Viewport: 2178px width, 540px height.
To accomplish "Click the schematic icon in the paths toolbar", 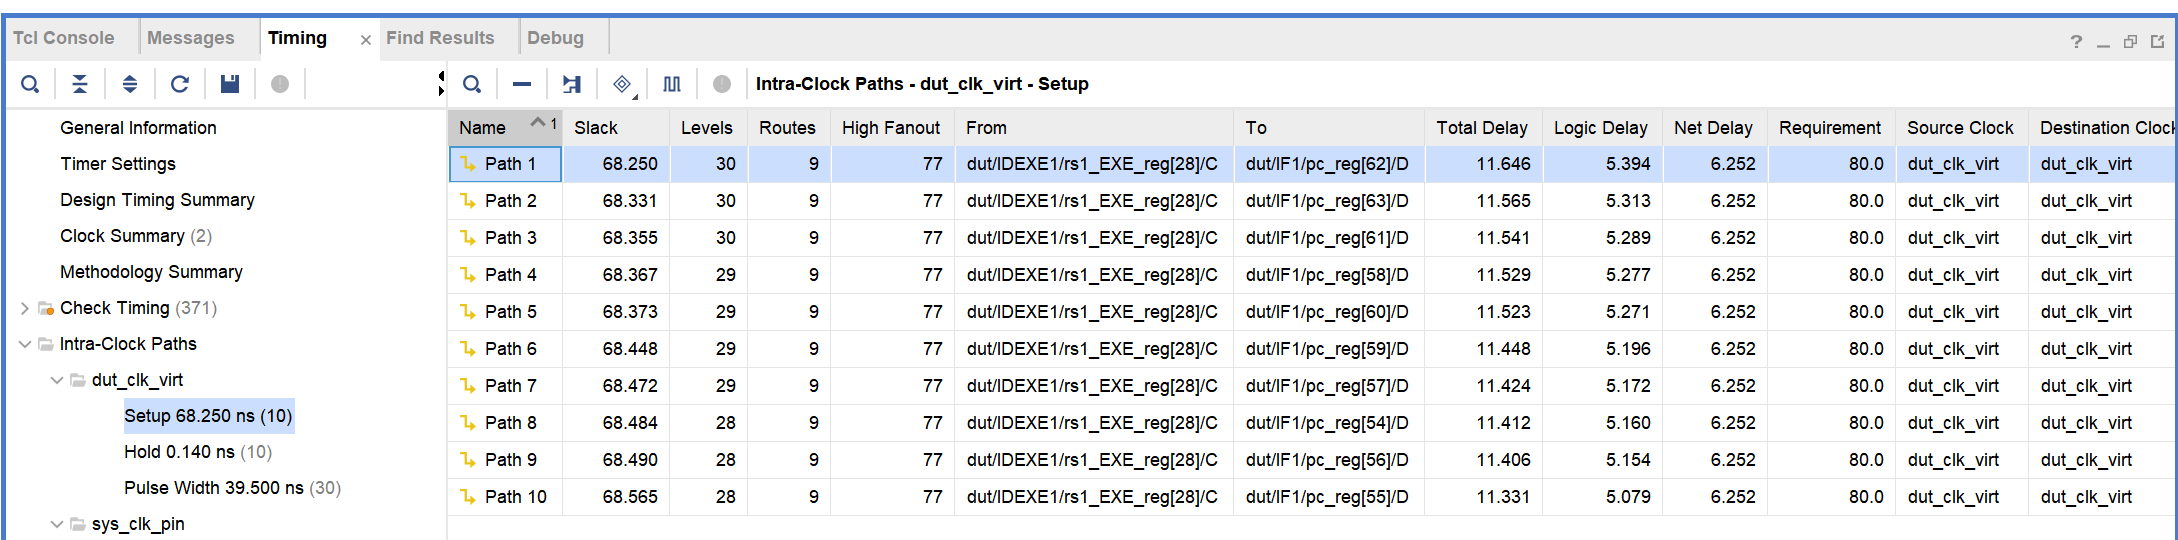I will (x=571, y=84).
